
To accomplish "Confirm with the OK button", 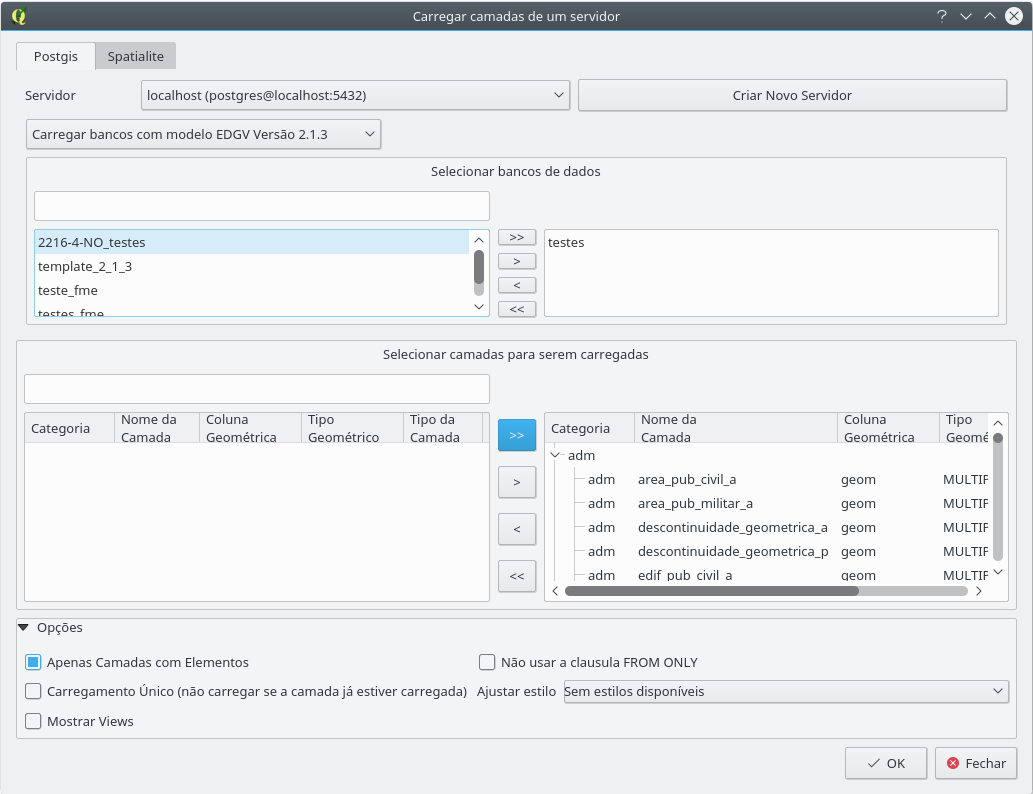I will pyautogui.click(x=886, y=763).
